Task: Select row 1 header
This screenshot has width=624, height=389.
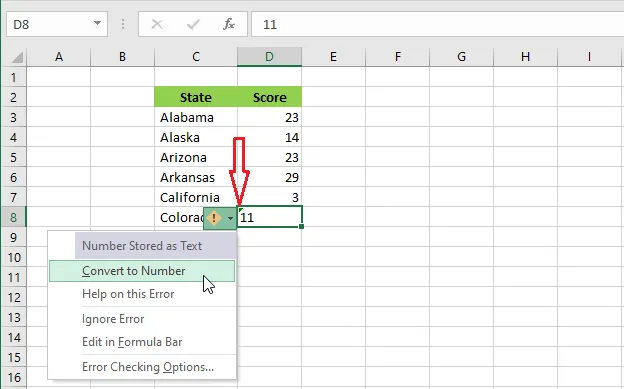Action: [x=14, y=77]
